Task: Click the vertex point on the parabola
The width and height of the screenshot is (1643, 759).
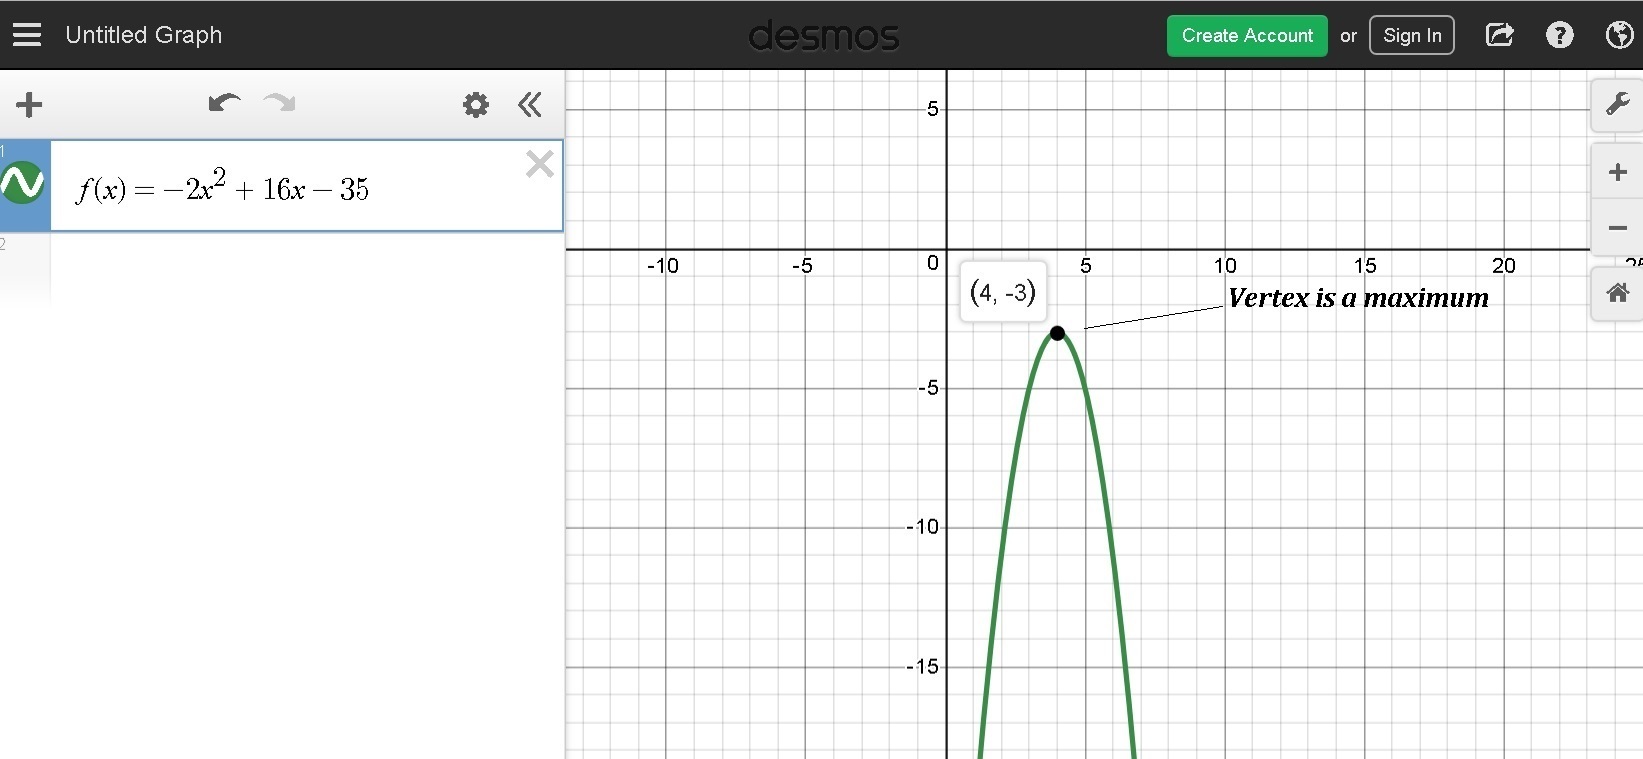Action: (1057, 333)
